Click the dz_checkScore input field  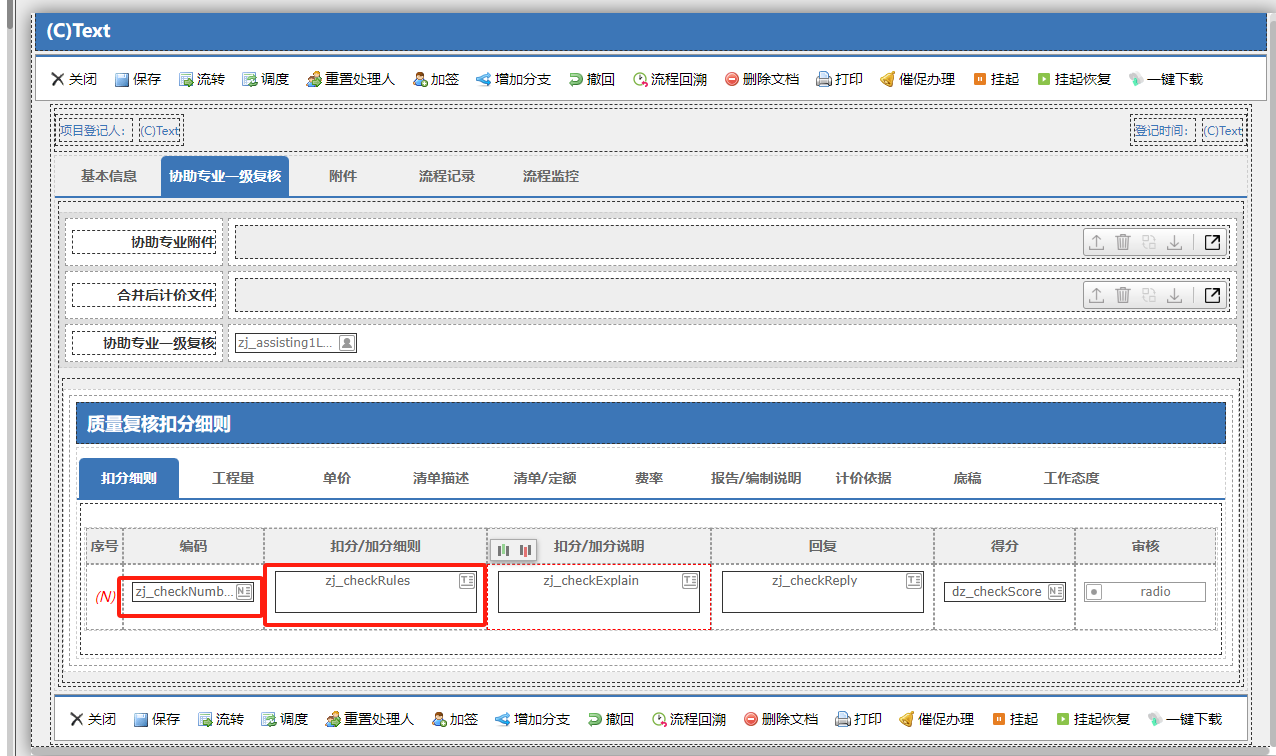tap(996, 592)
